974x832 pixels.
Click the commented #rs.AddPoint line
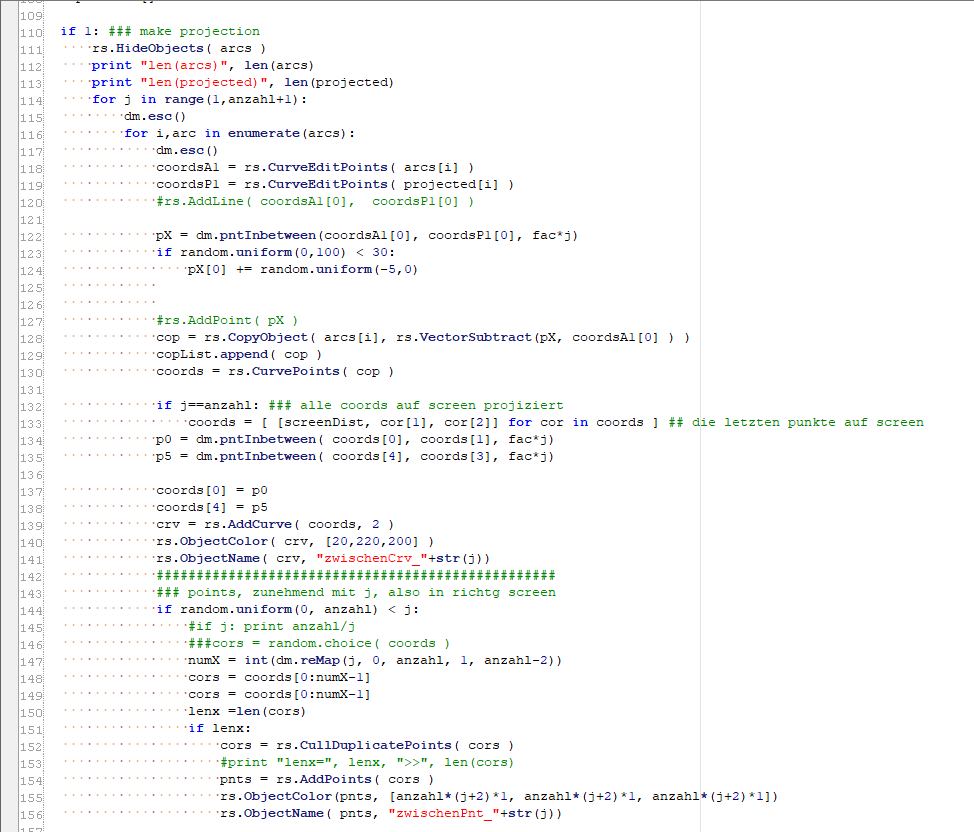226,320
